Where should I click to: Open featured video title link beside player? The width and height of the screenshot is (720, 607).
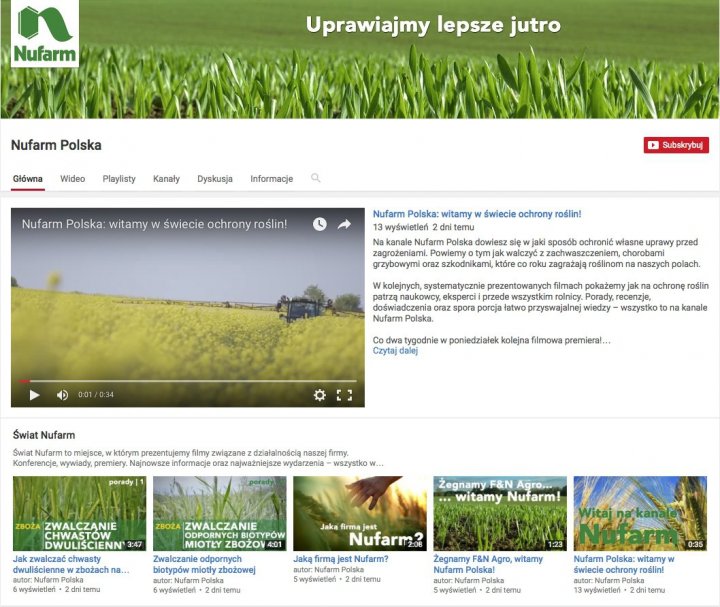click(477, 214)
